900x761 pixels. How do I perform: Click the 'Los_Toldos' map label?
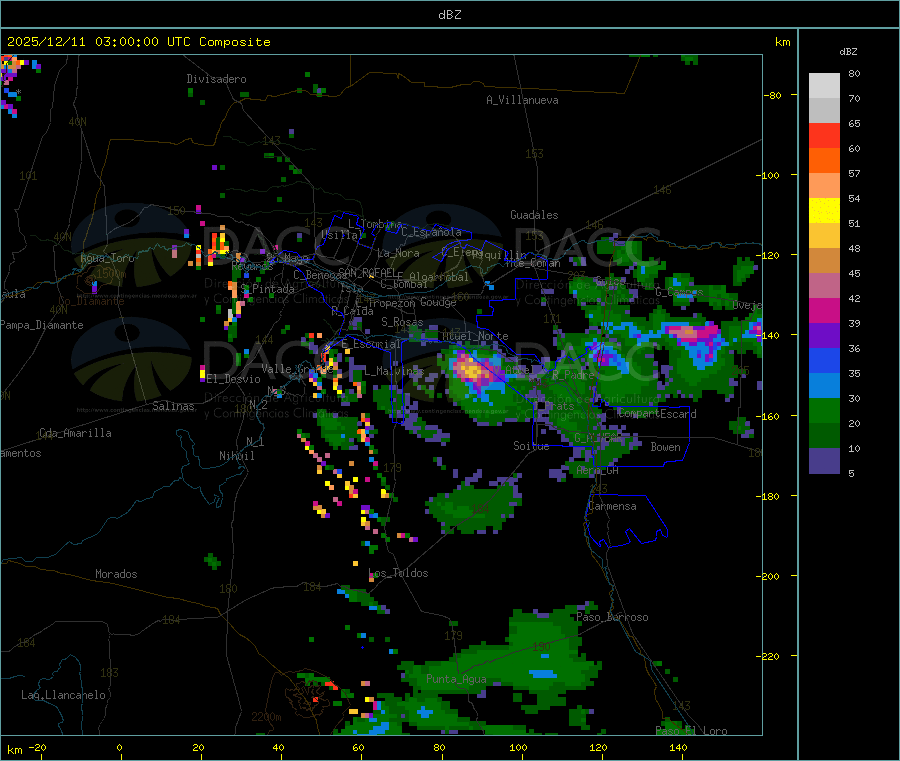point(398,573)
